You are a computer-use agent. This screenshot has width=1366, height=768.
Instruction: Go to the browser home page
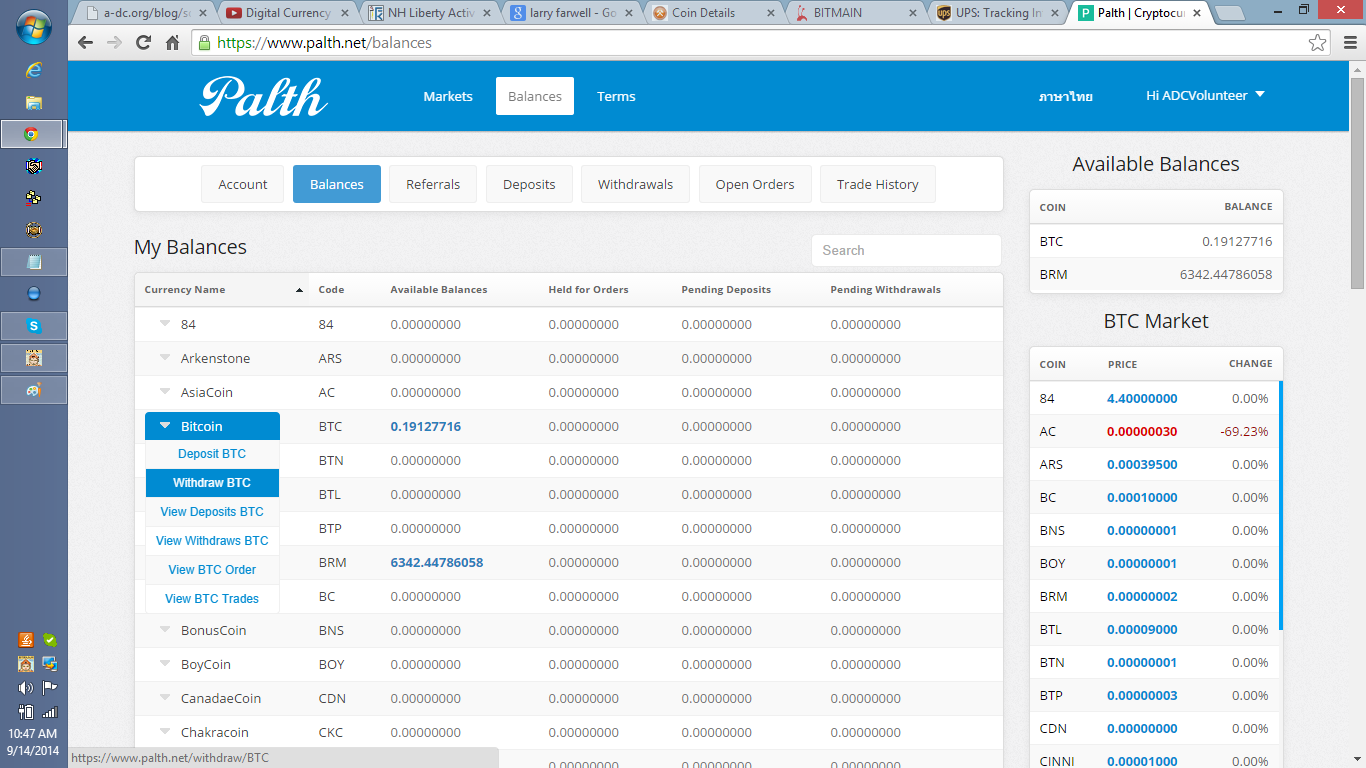[x=172, y=43]
